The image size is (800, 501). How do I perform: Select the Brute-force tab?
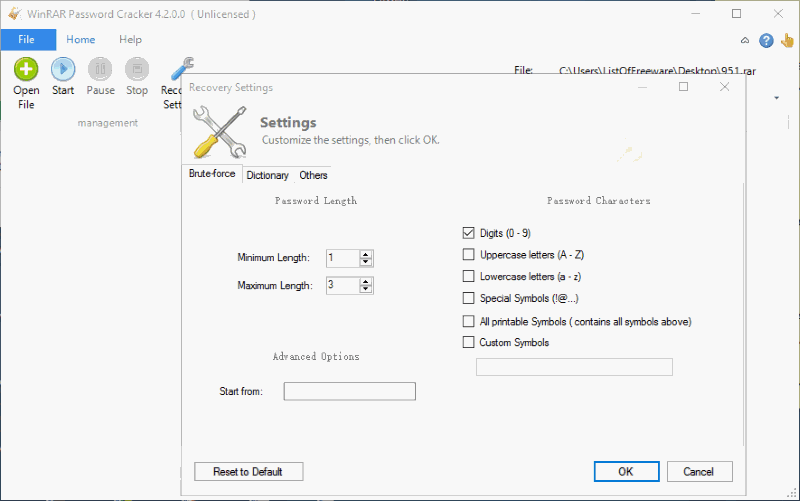coord(212,173)
